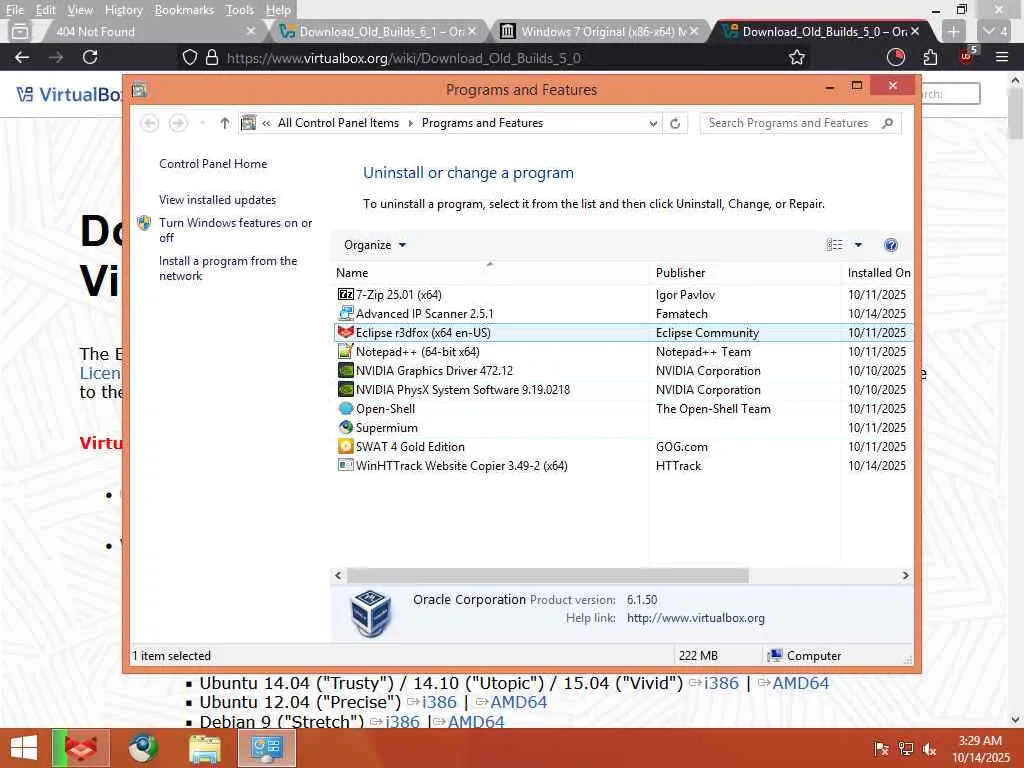1024x768 pixels.
Task: Sort by Installed On column
Action: click(877, 273)
